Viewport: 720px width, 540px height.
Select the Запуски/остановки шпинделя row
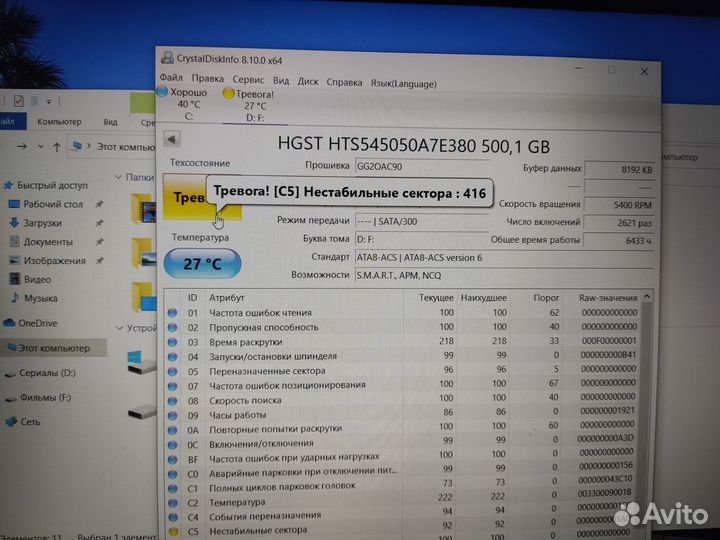coord(403,356)
